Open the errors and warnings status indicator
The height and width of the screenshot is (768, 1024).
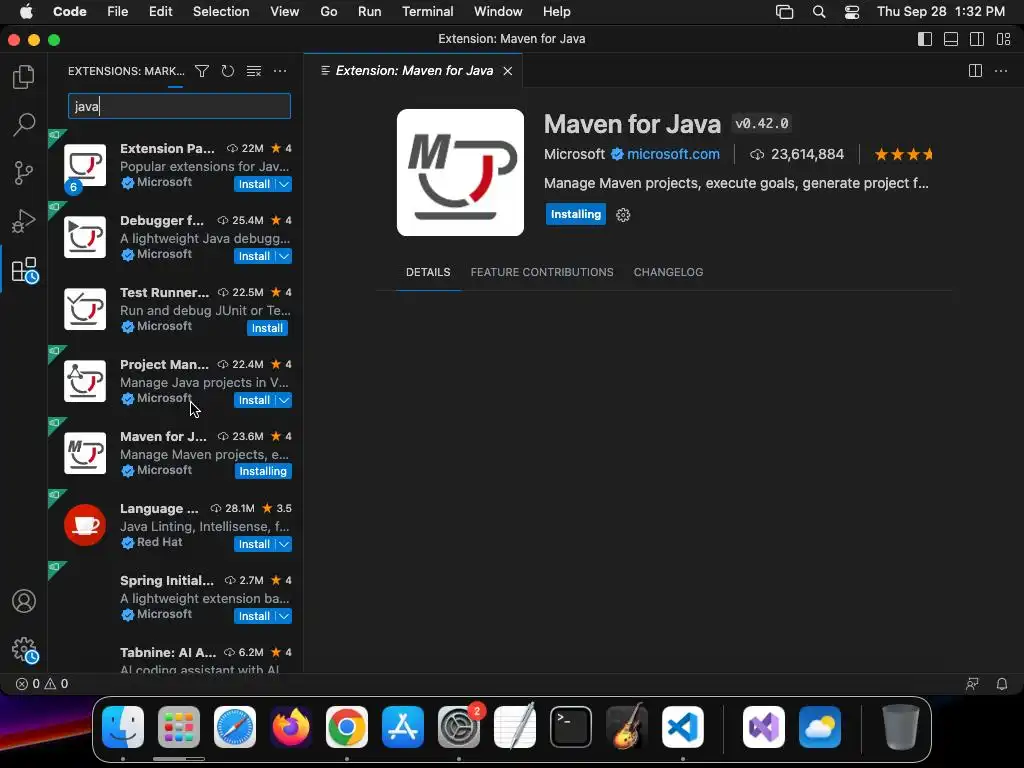42,684
